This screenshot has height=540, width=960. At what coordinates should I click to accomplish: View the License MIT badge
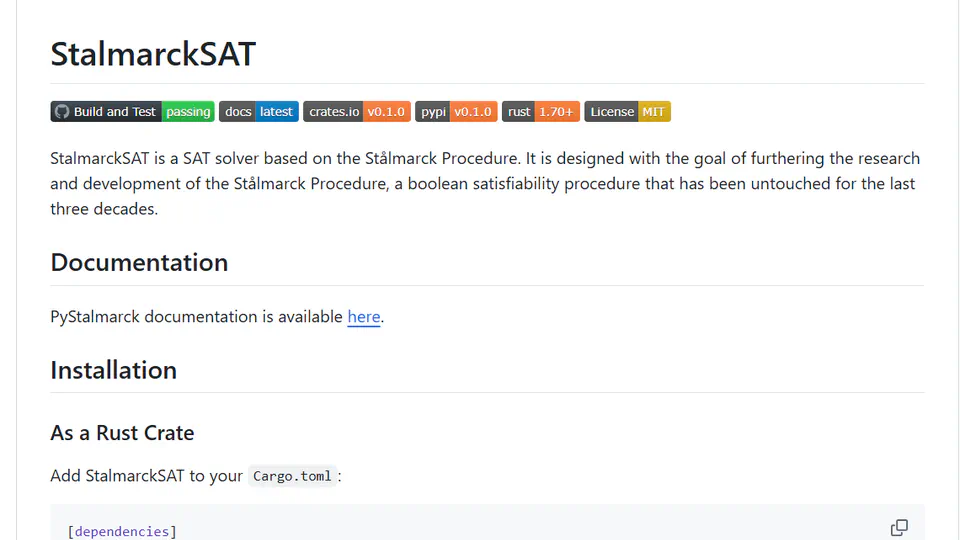pos(628,111)
